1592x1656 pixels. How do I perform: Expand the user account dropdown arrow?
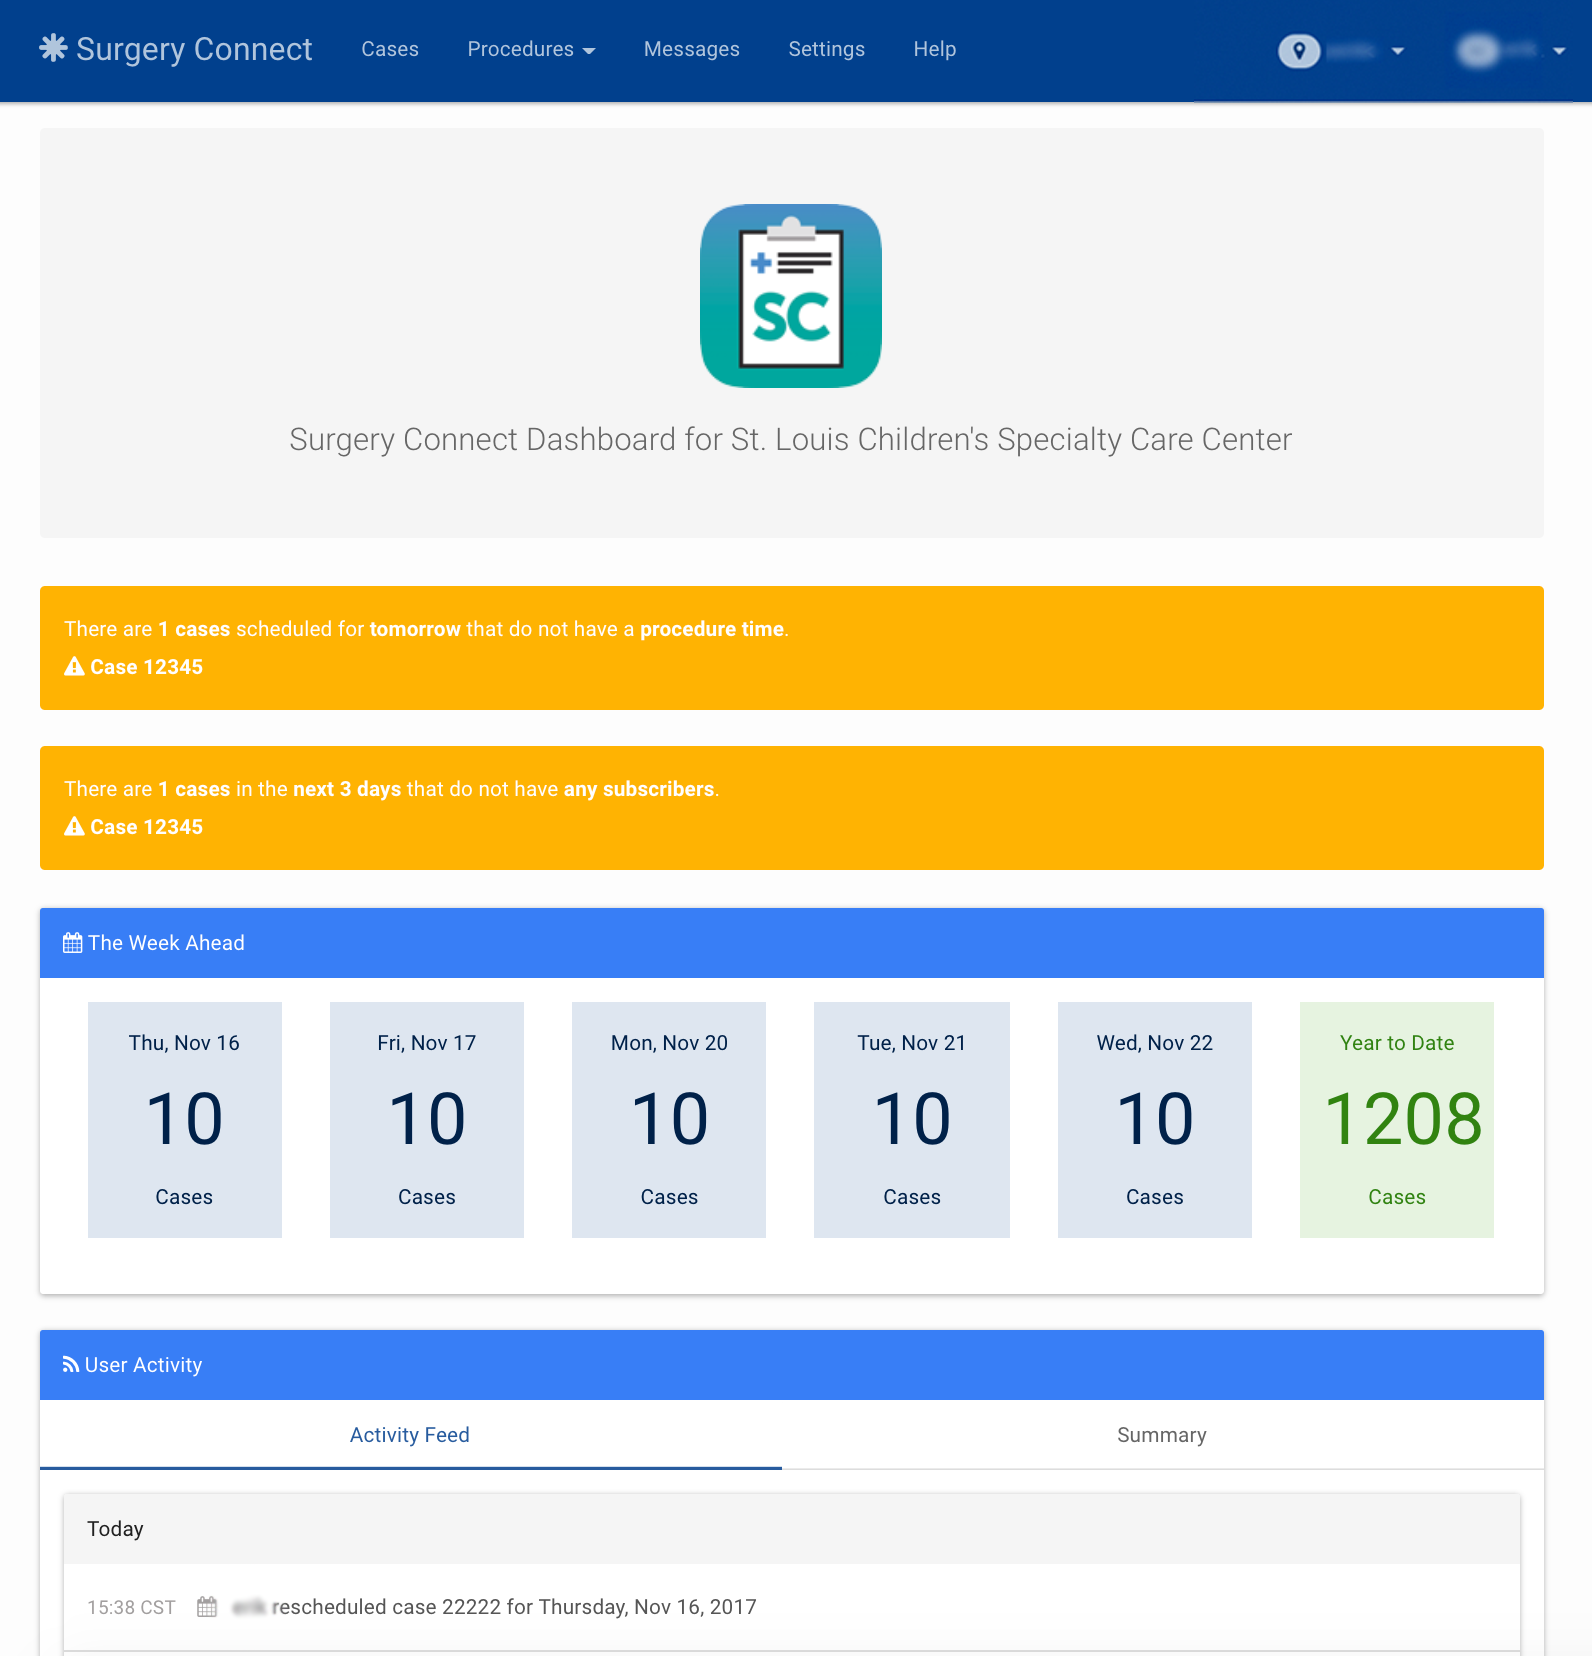click(x=1559, y=51)
